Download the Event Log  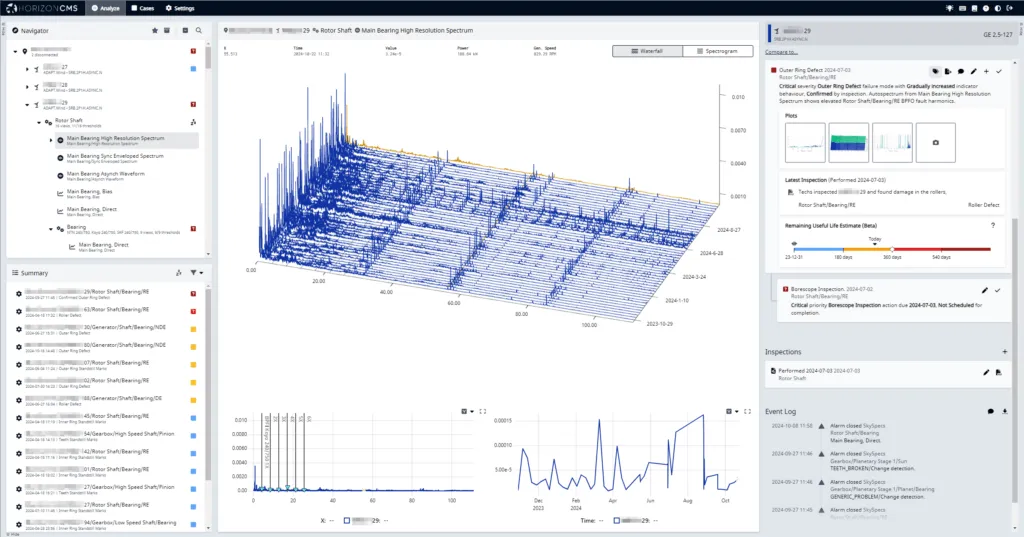click(x=1004, y=411)
